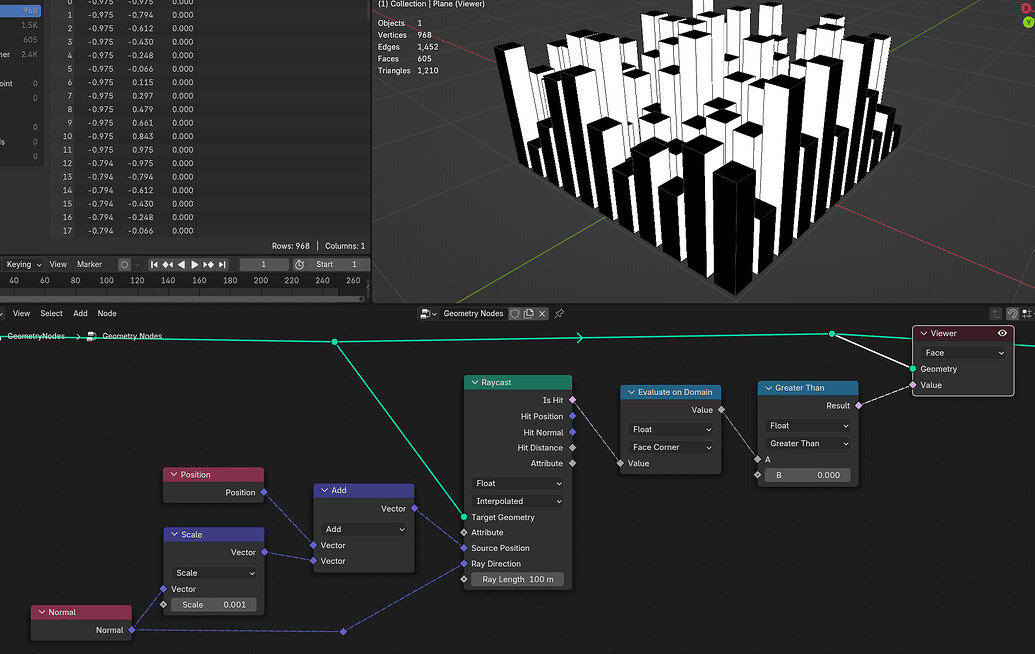Click GeometryNodes modifier in the breadcrumb
This screenshot has width=1035, height=654.
point(35,336)
